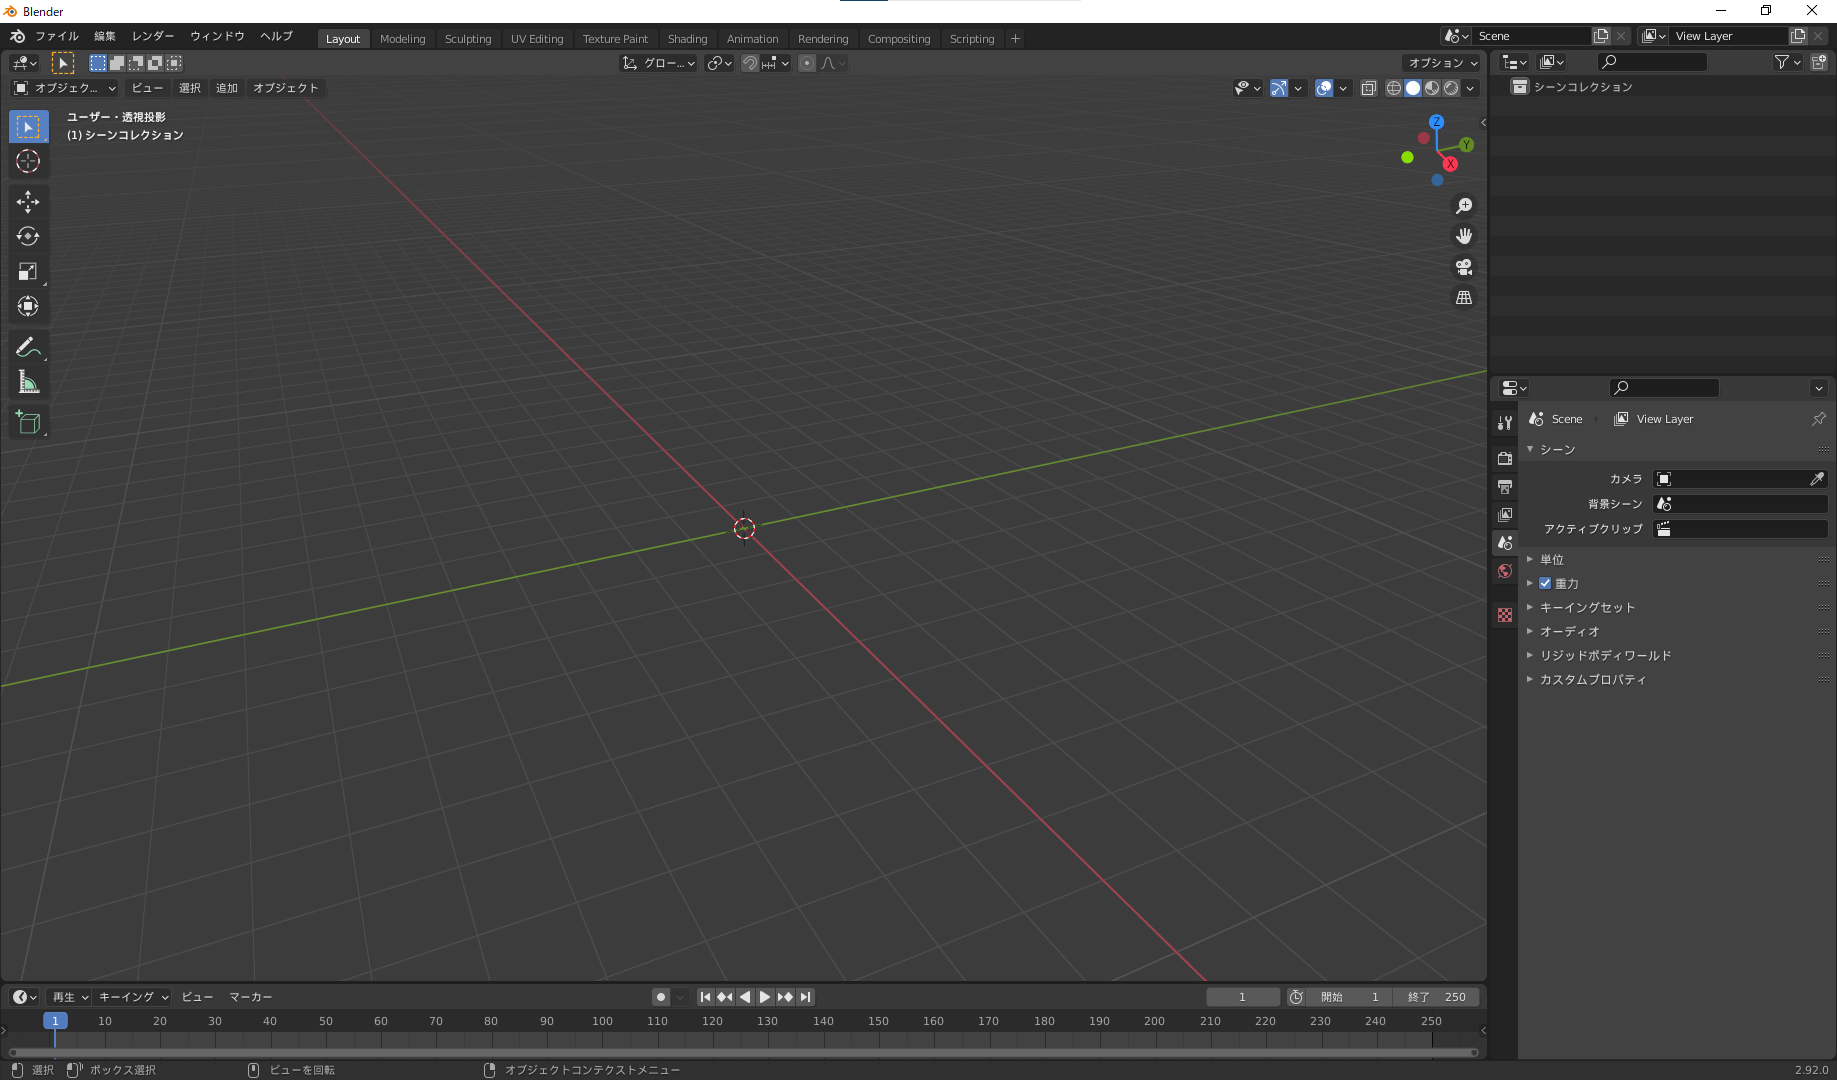
Task: Switch to wireframe viewport shading
Action: (x=1394, y=88)
